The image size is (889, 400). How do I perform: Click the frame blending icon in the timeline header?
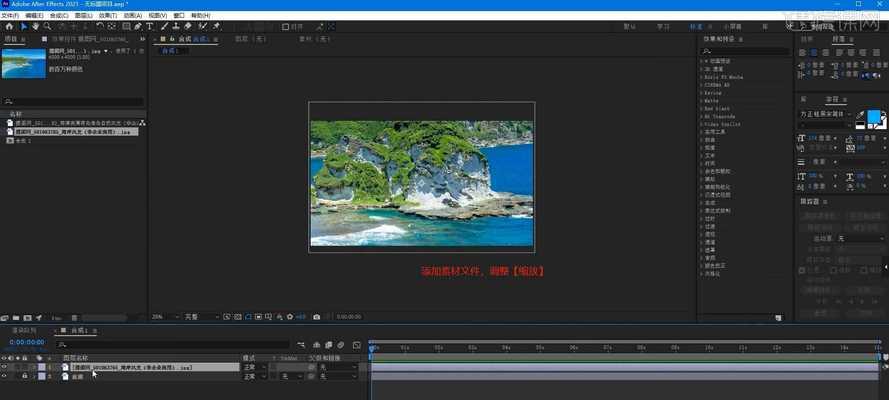[329, 344]
